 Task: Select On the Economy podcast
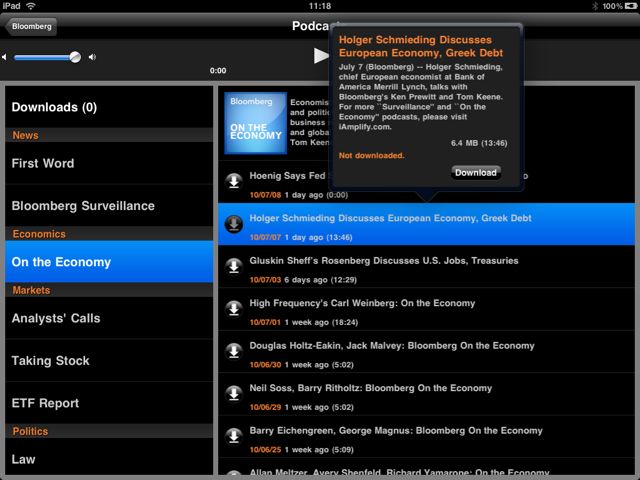pyautogui.click(x=109, y=262)
